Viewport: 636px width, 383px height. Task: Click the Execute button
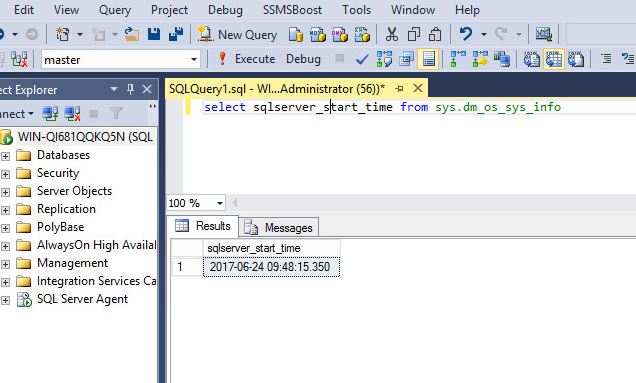(246, 59)
